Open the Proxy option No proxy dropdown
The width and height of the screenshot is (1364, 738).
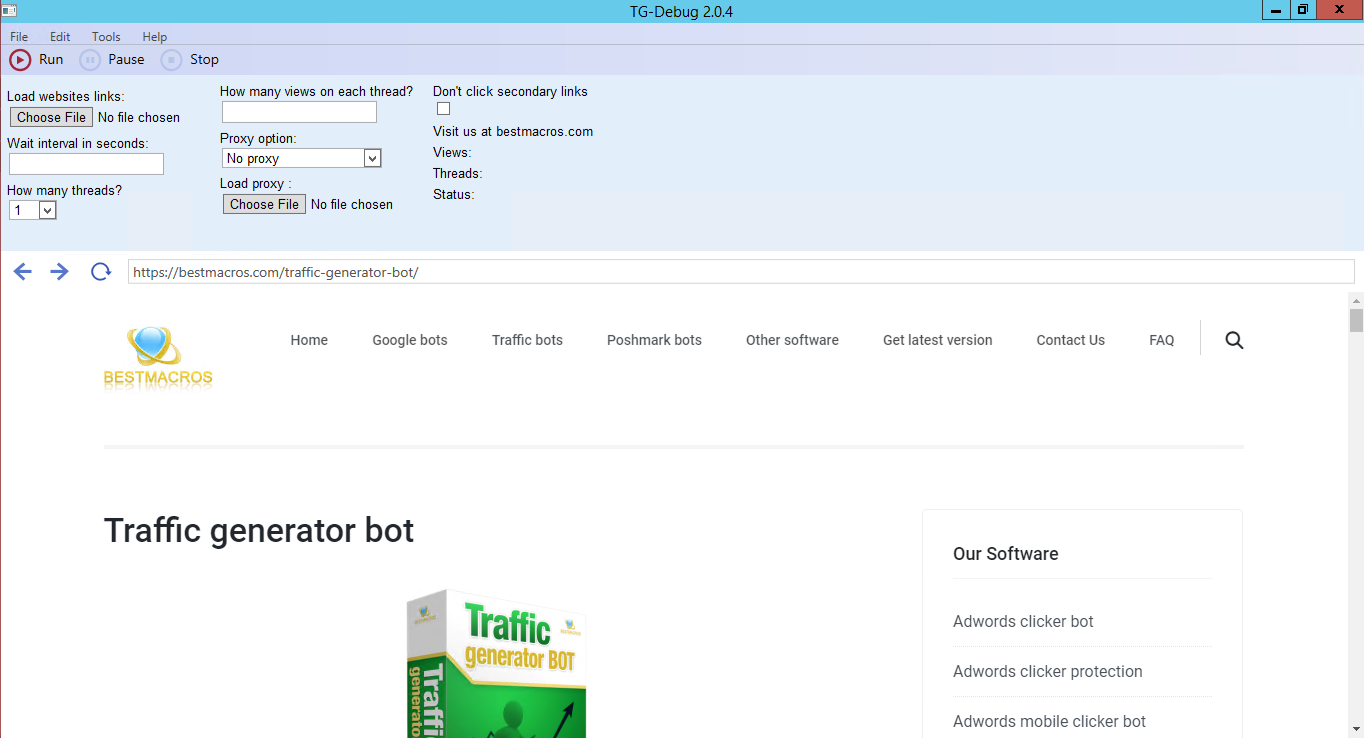click(x=302, y=158)
